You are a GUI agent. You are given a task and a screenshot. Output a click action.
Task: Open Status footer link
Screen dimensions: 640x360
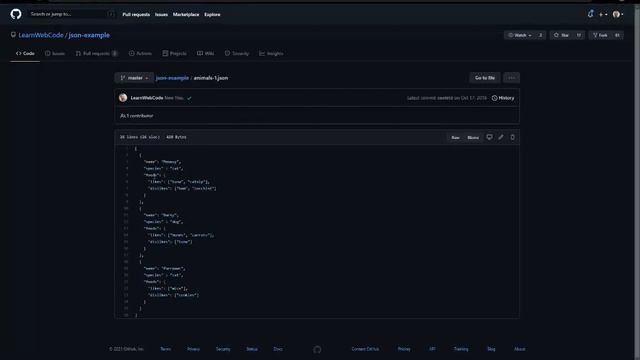(252, 349)
